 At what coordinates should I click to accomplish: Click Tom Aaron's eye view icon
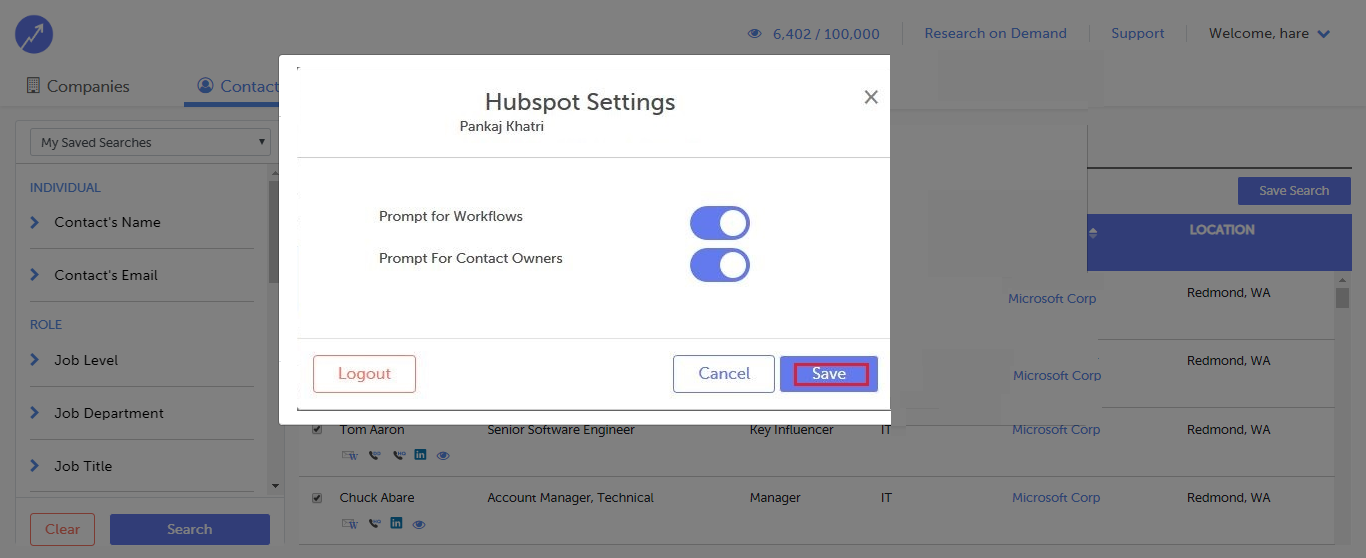(443, 455)
